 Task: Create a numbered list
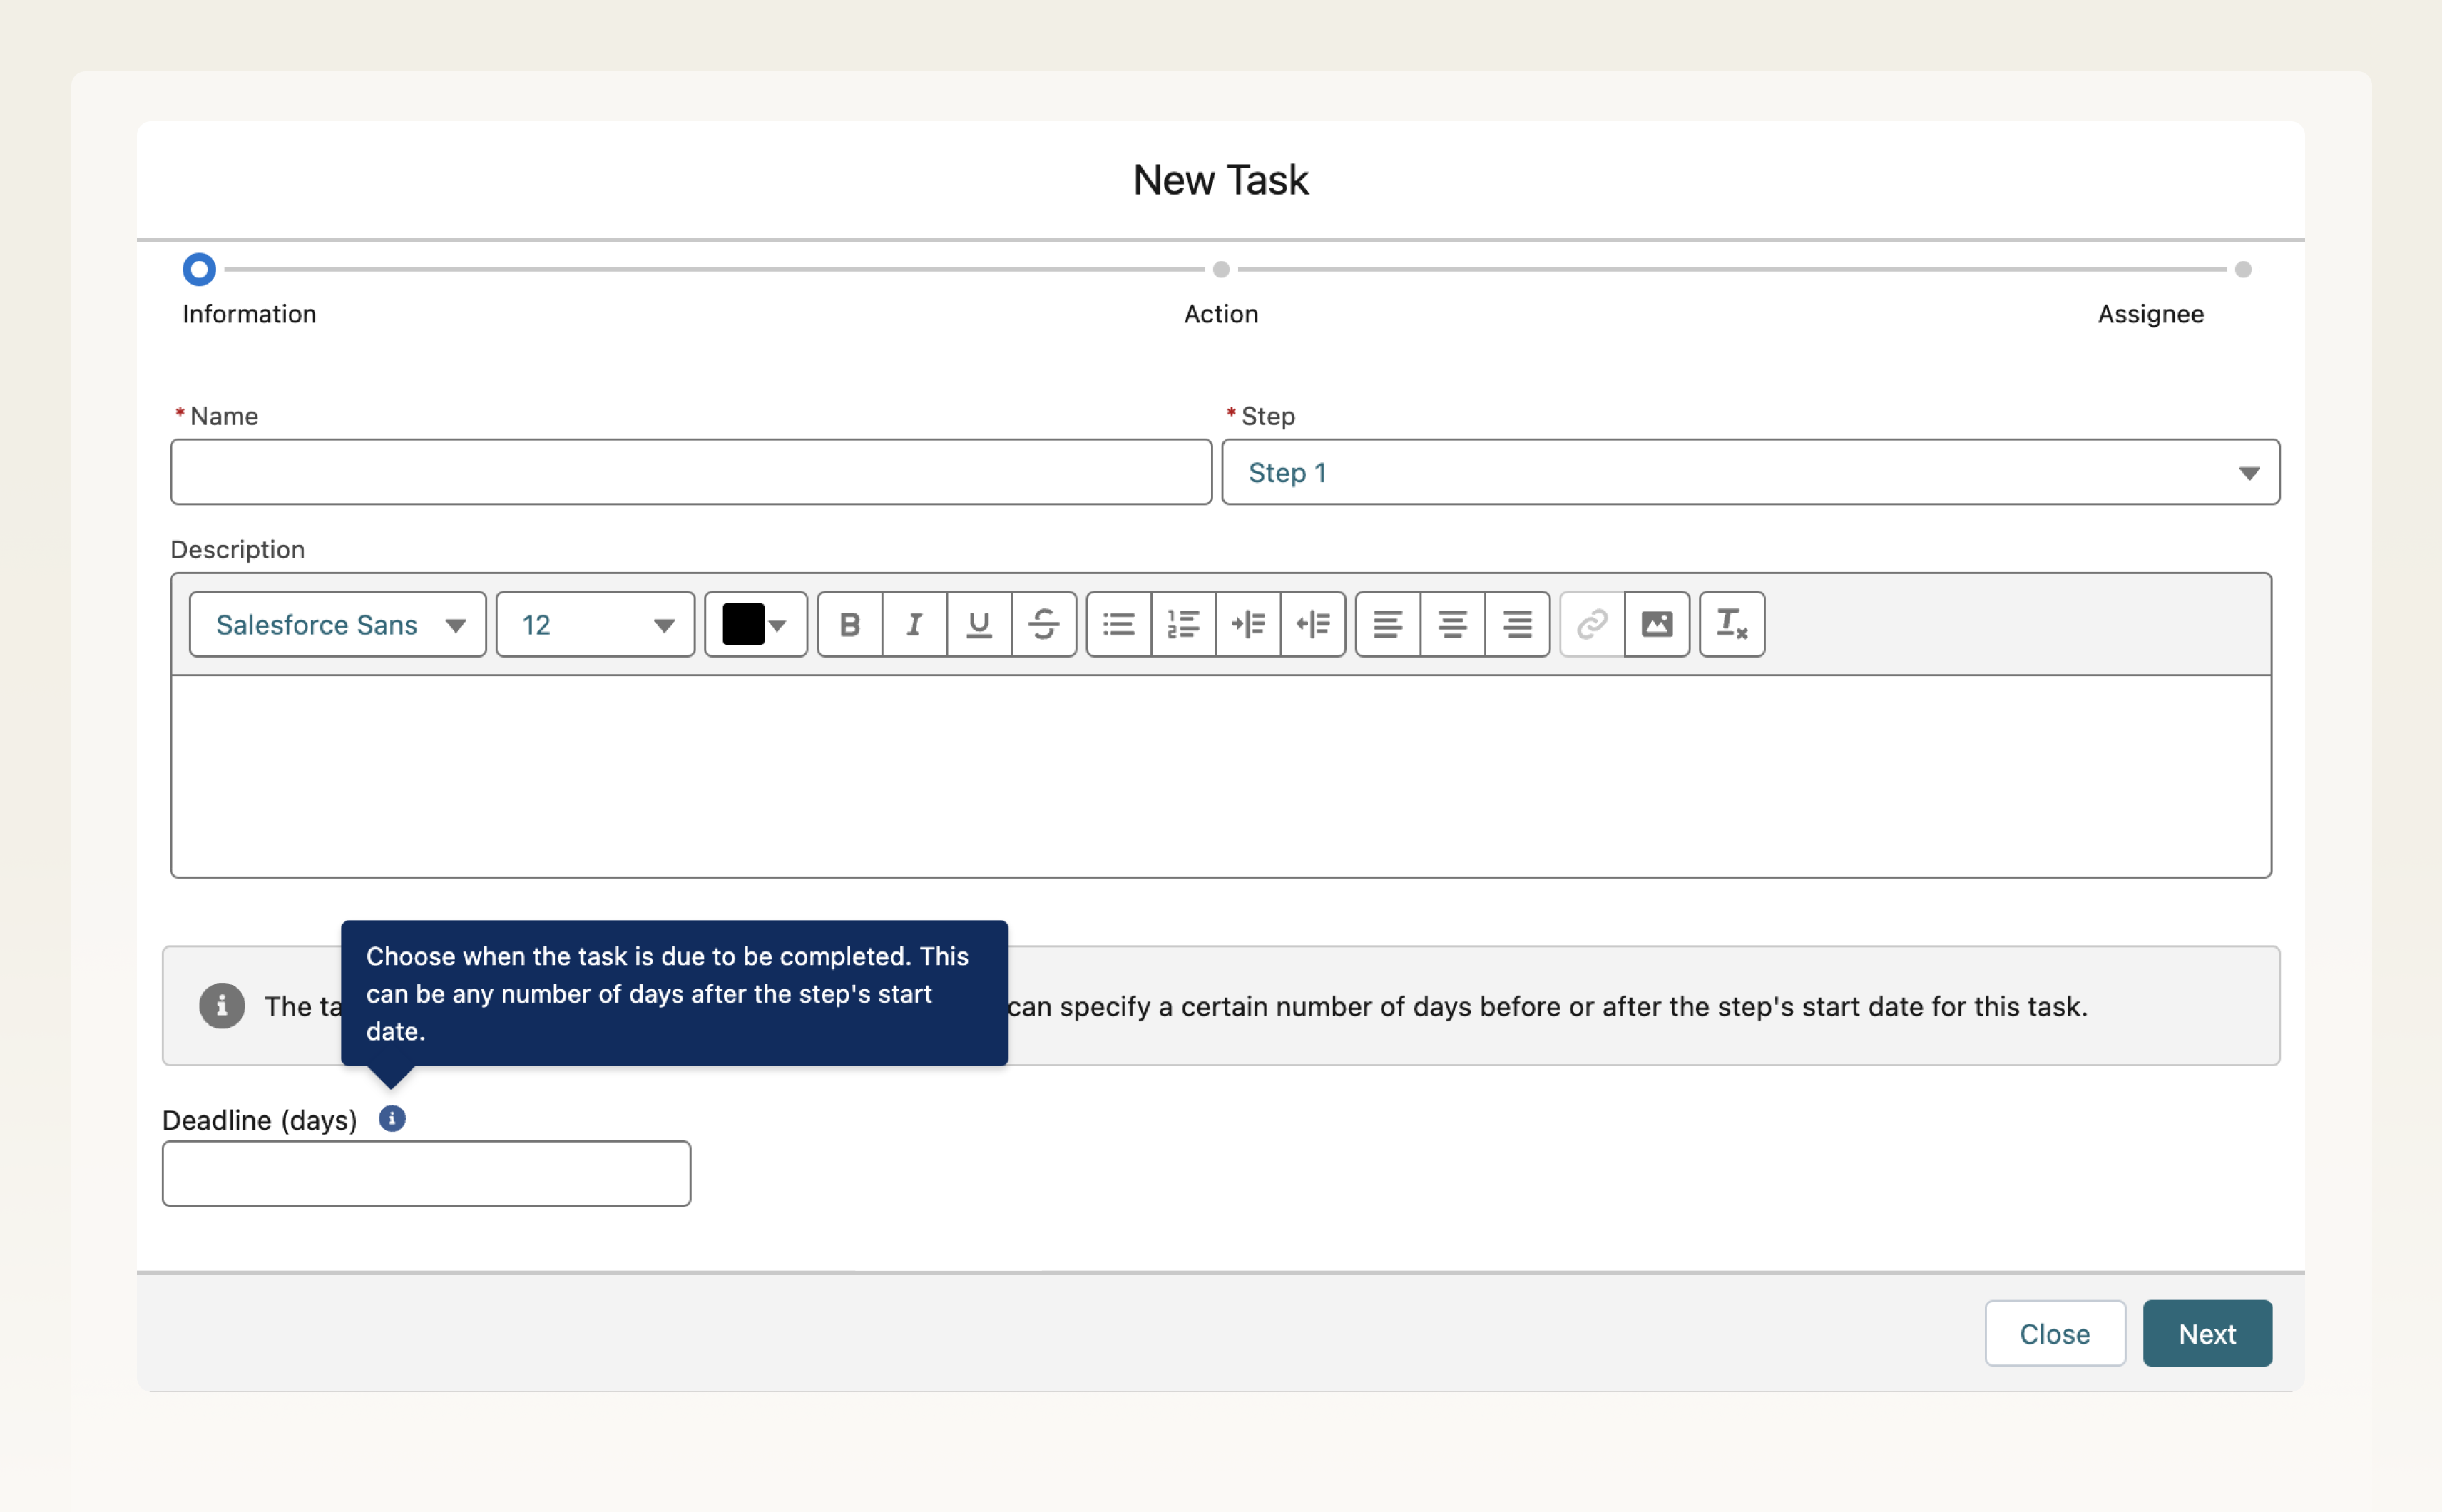[x=1183, y=623]
